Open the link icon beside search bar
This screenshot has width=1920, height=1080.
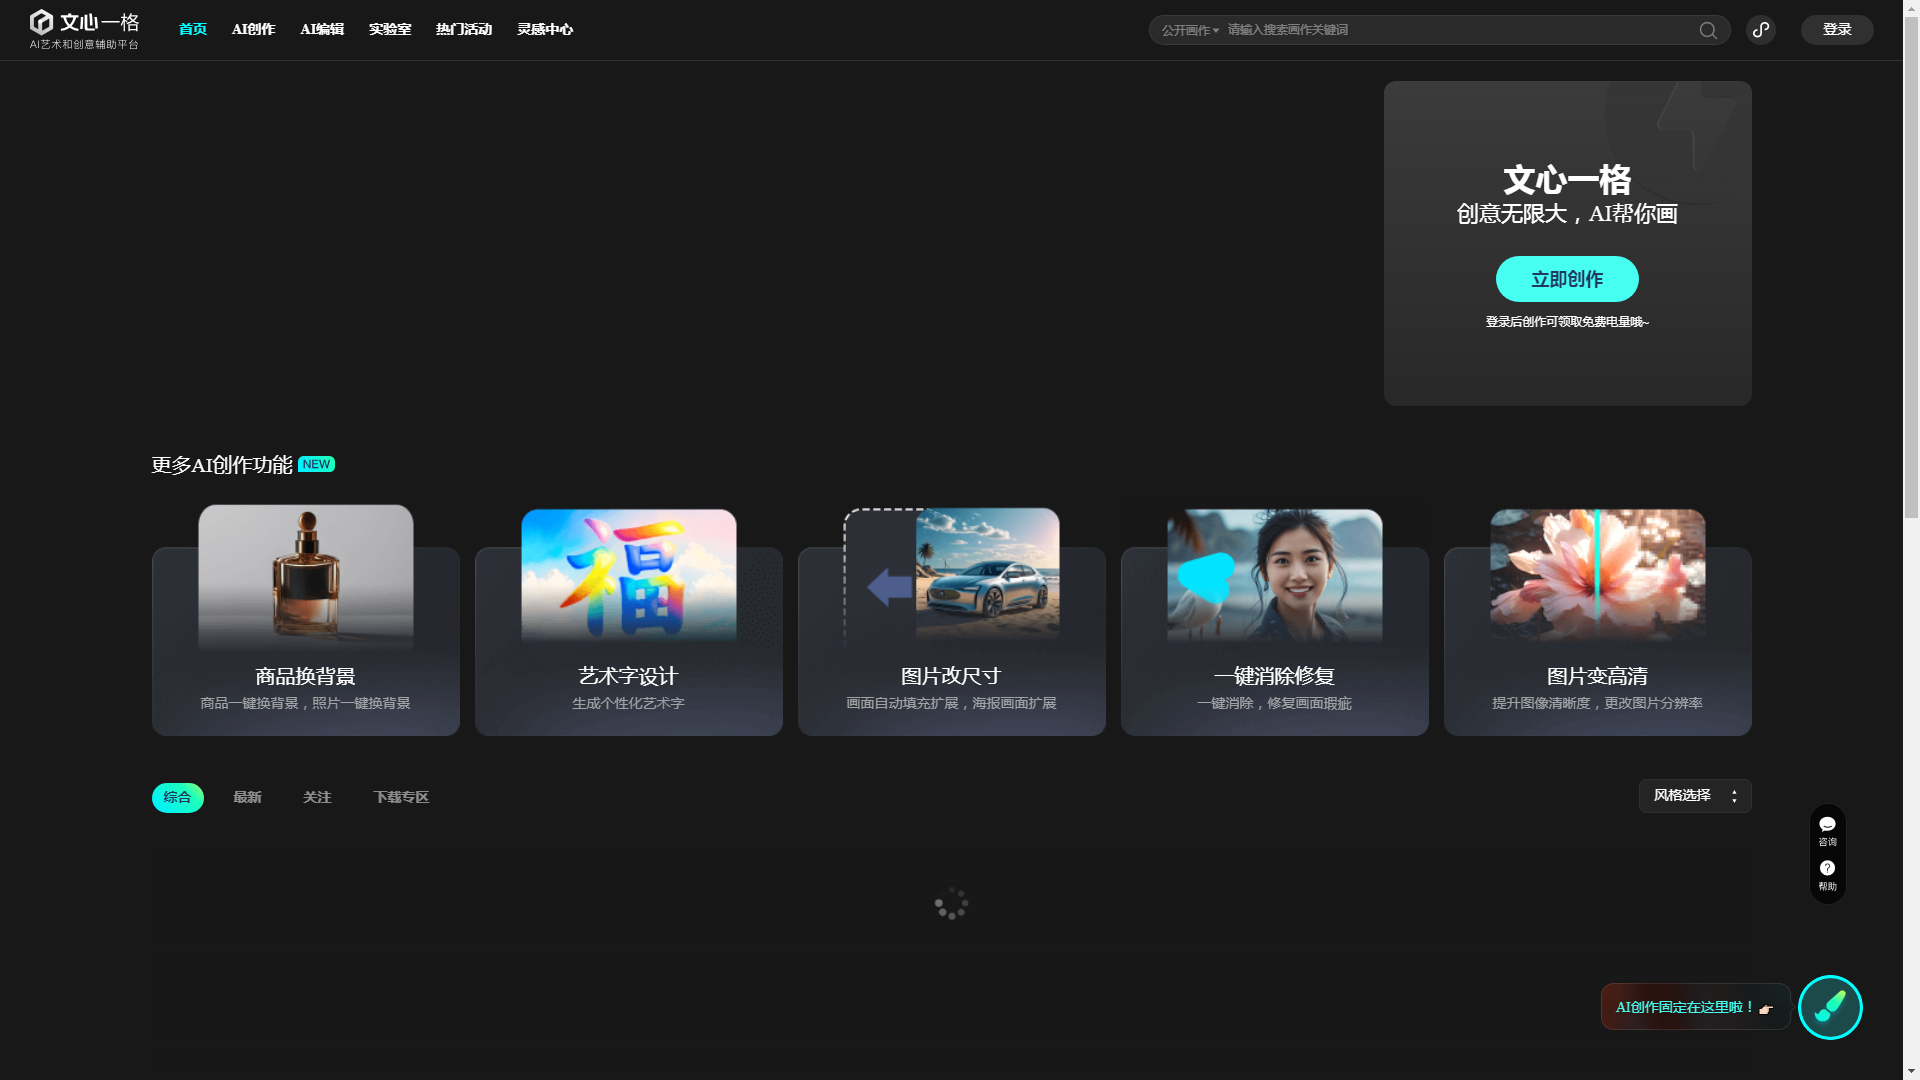point(1761,30)
